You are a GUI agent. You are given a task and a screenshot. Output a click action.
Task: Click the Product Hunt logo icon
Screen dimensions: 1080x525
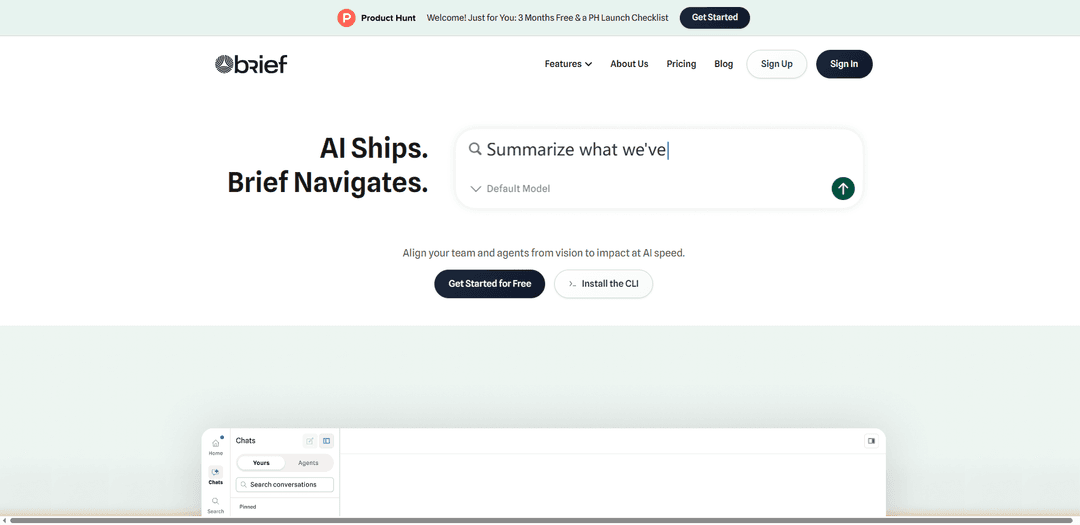coord(346,18)
